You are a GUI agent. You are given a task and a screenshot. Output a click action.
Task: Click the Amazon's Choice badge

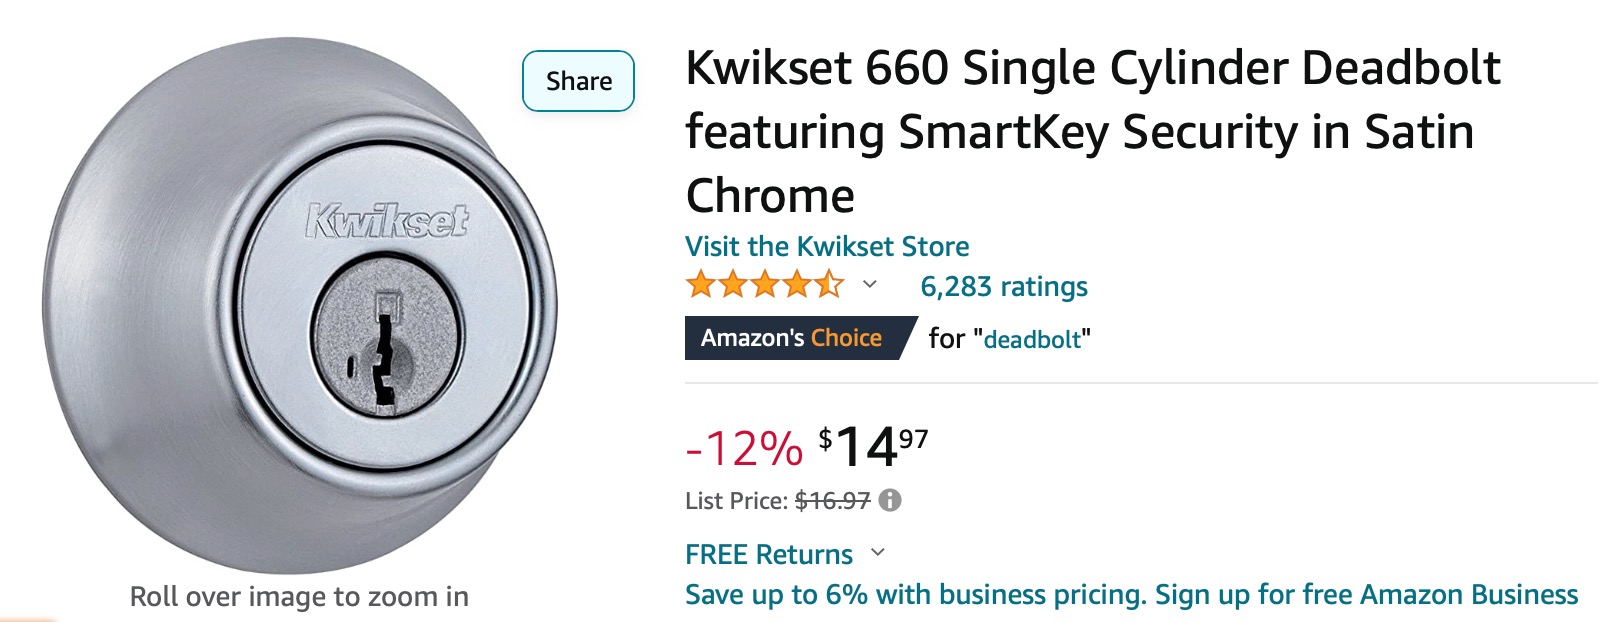point(800,338)
